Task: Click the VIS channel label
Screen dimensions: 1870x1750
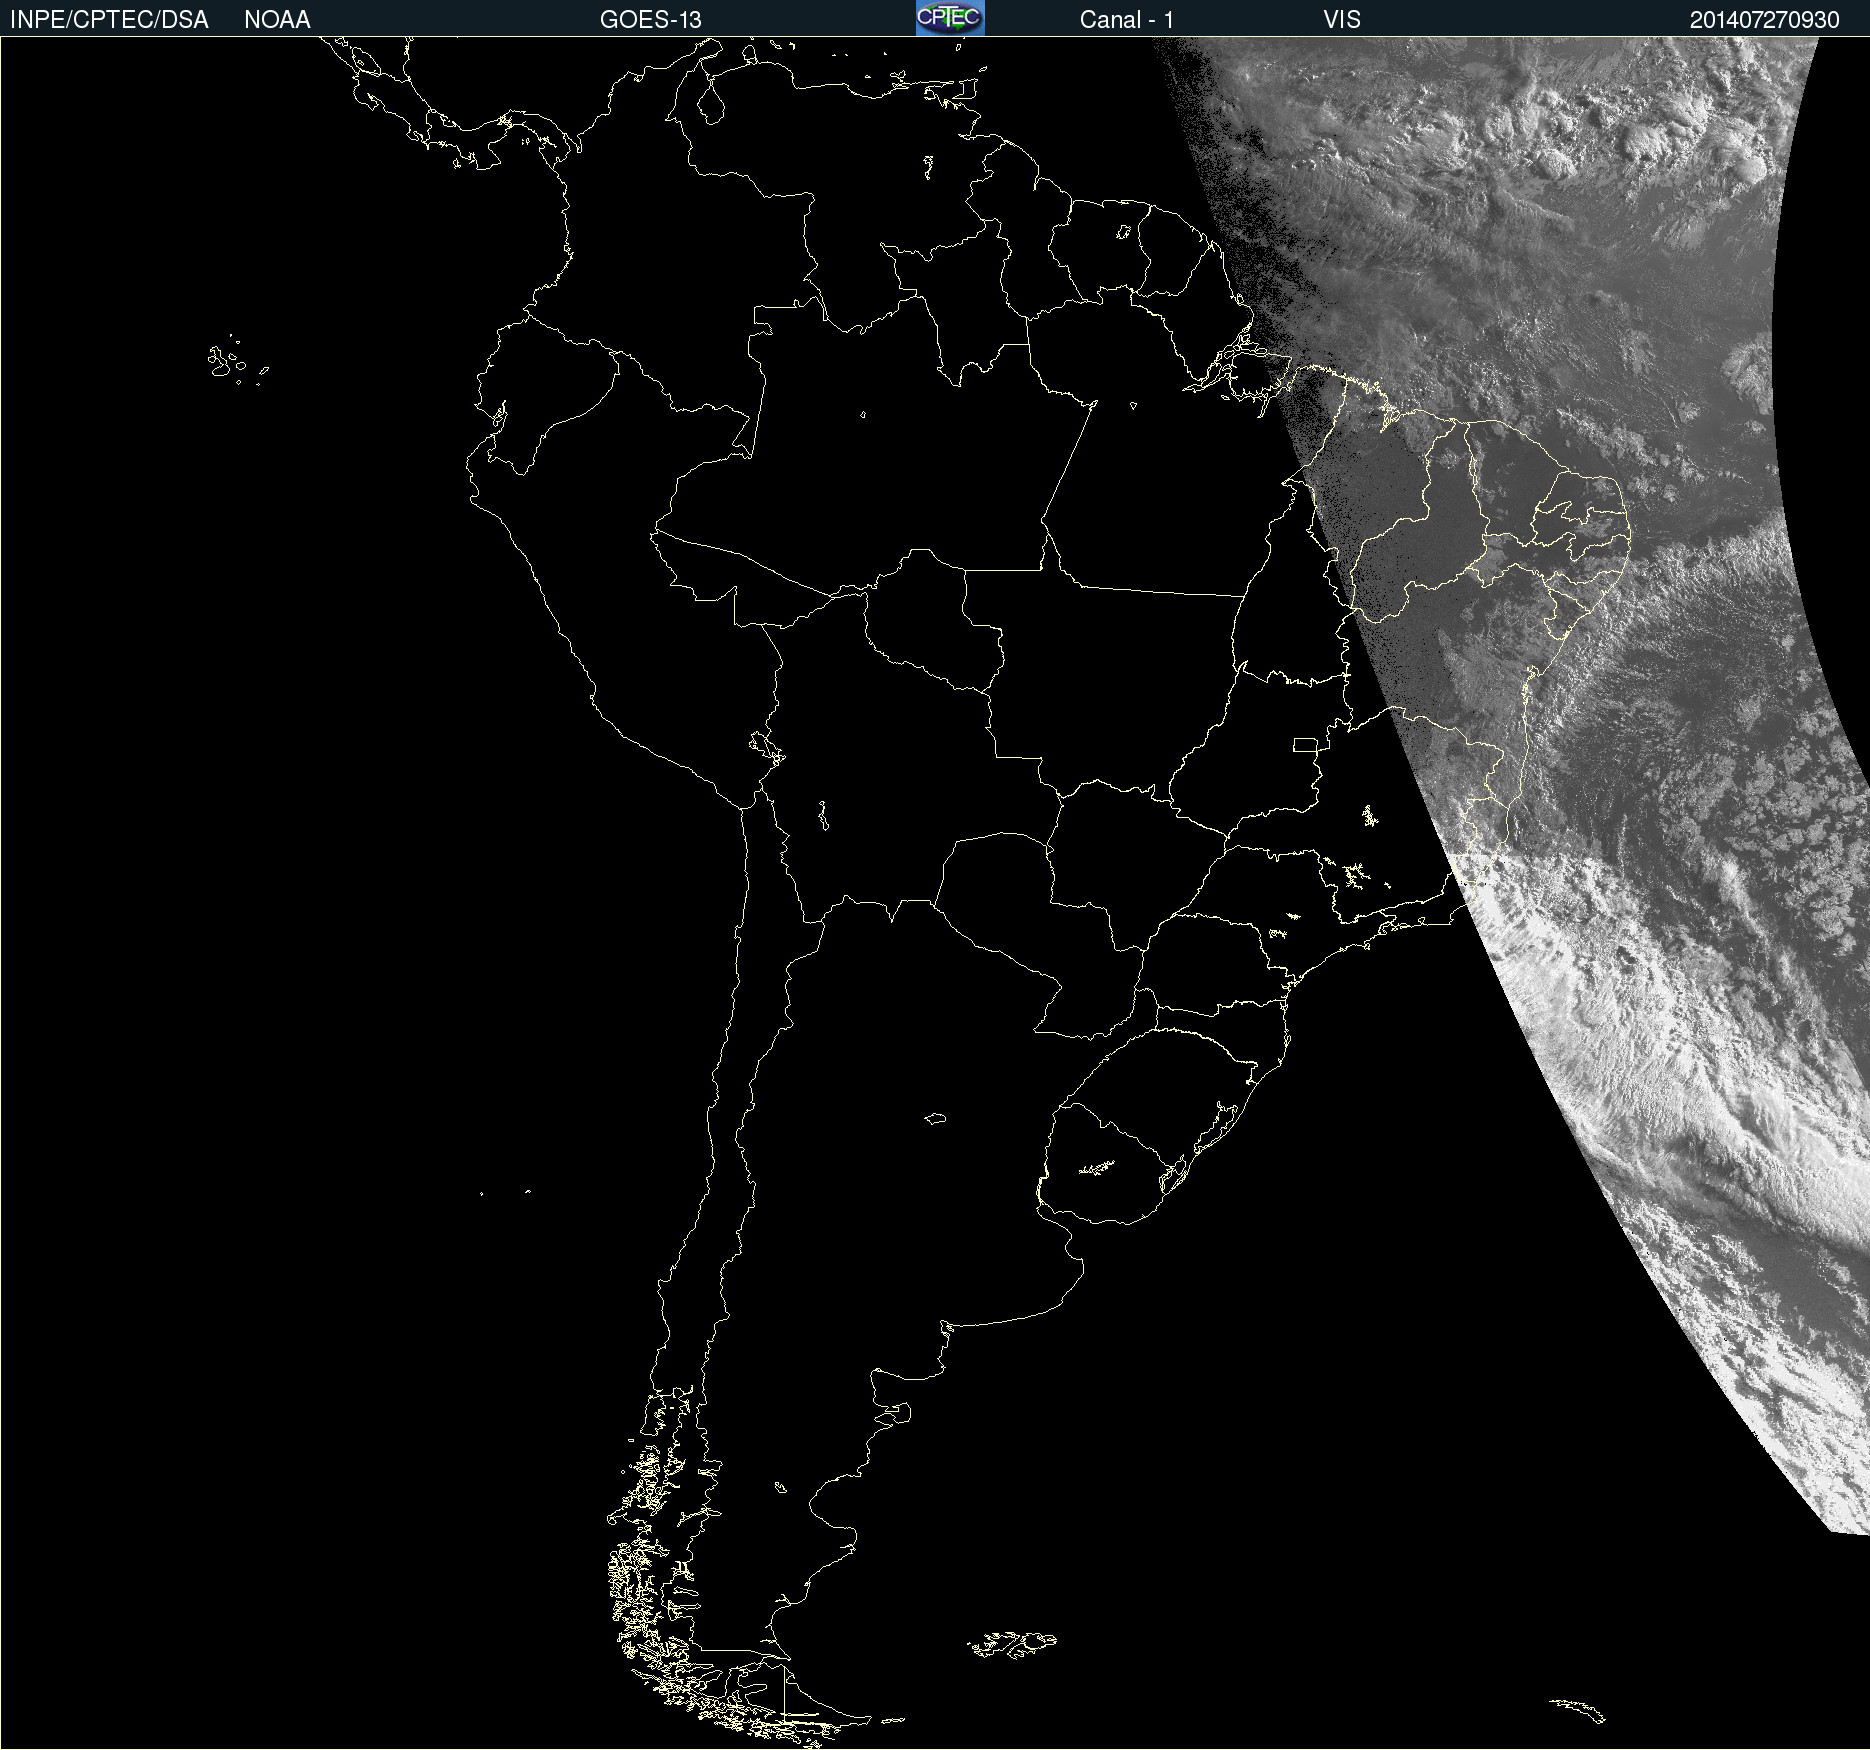Action: click(1342, 20)
